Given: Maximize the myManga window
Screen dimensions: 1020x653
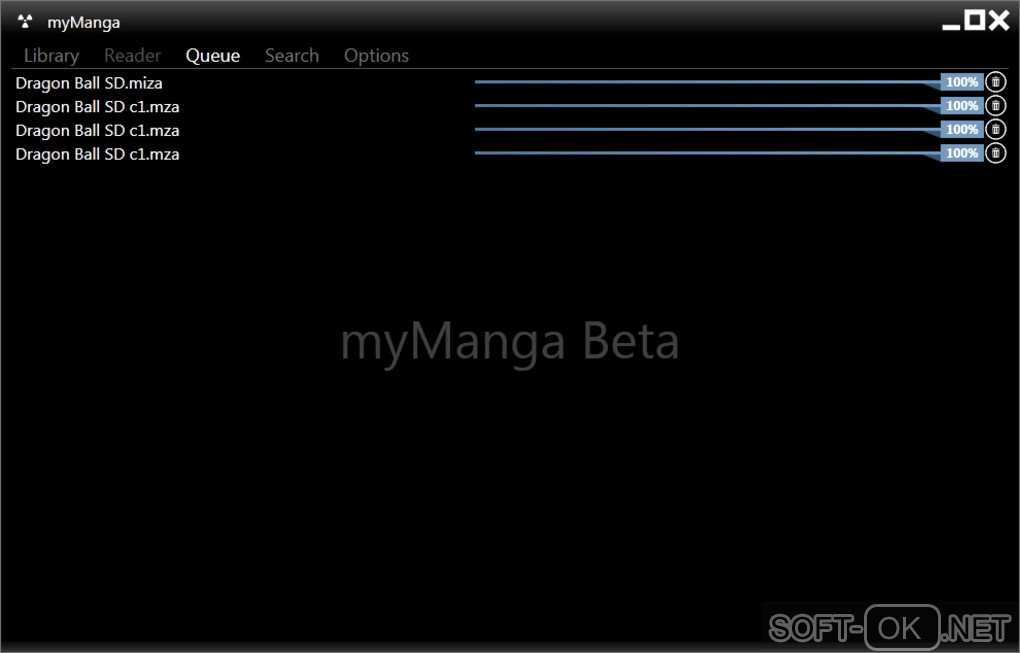Looking at the screenshot, I should coord(974,20).
